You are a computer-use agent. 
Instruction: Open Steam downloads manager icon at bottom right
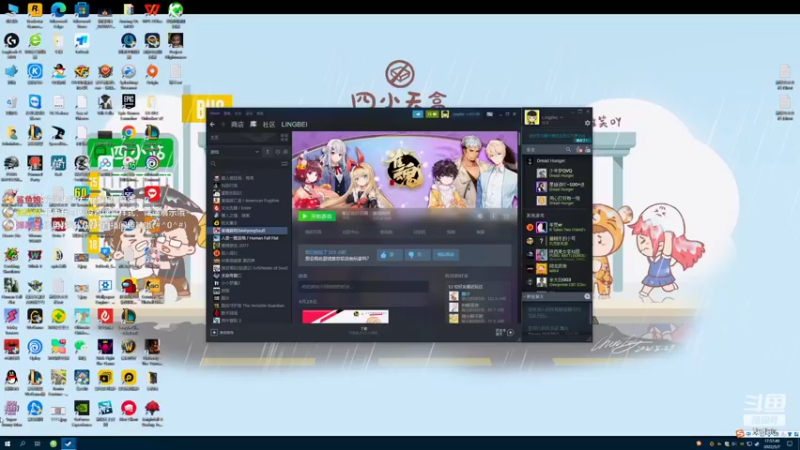click(x=510, y=333)
